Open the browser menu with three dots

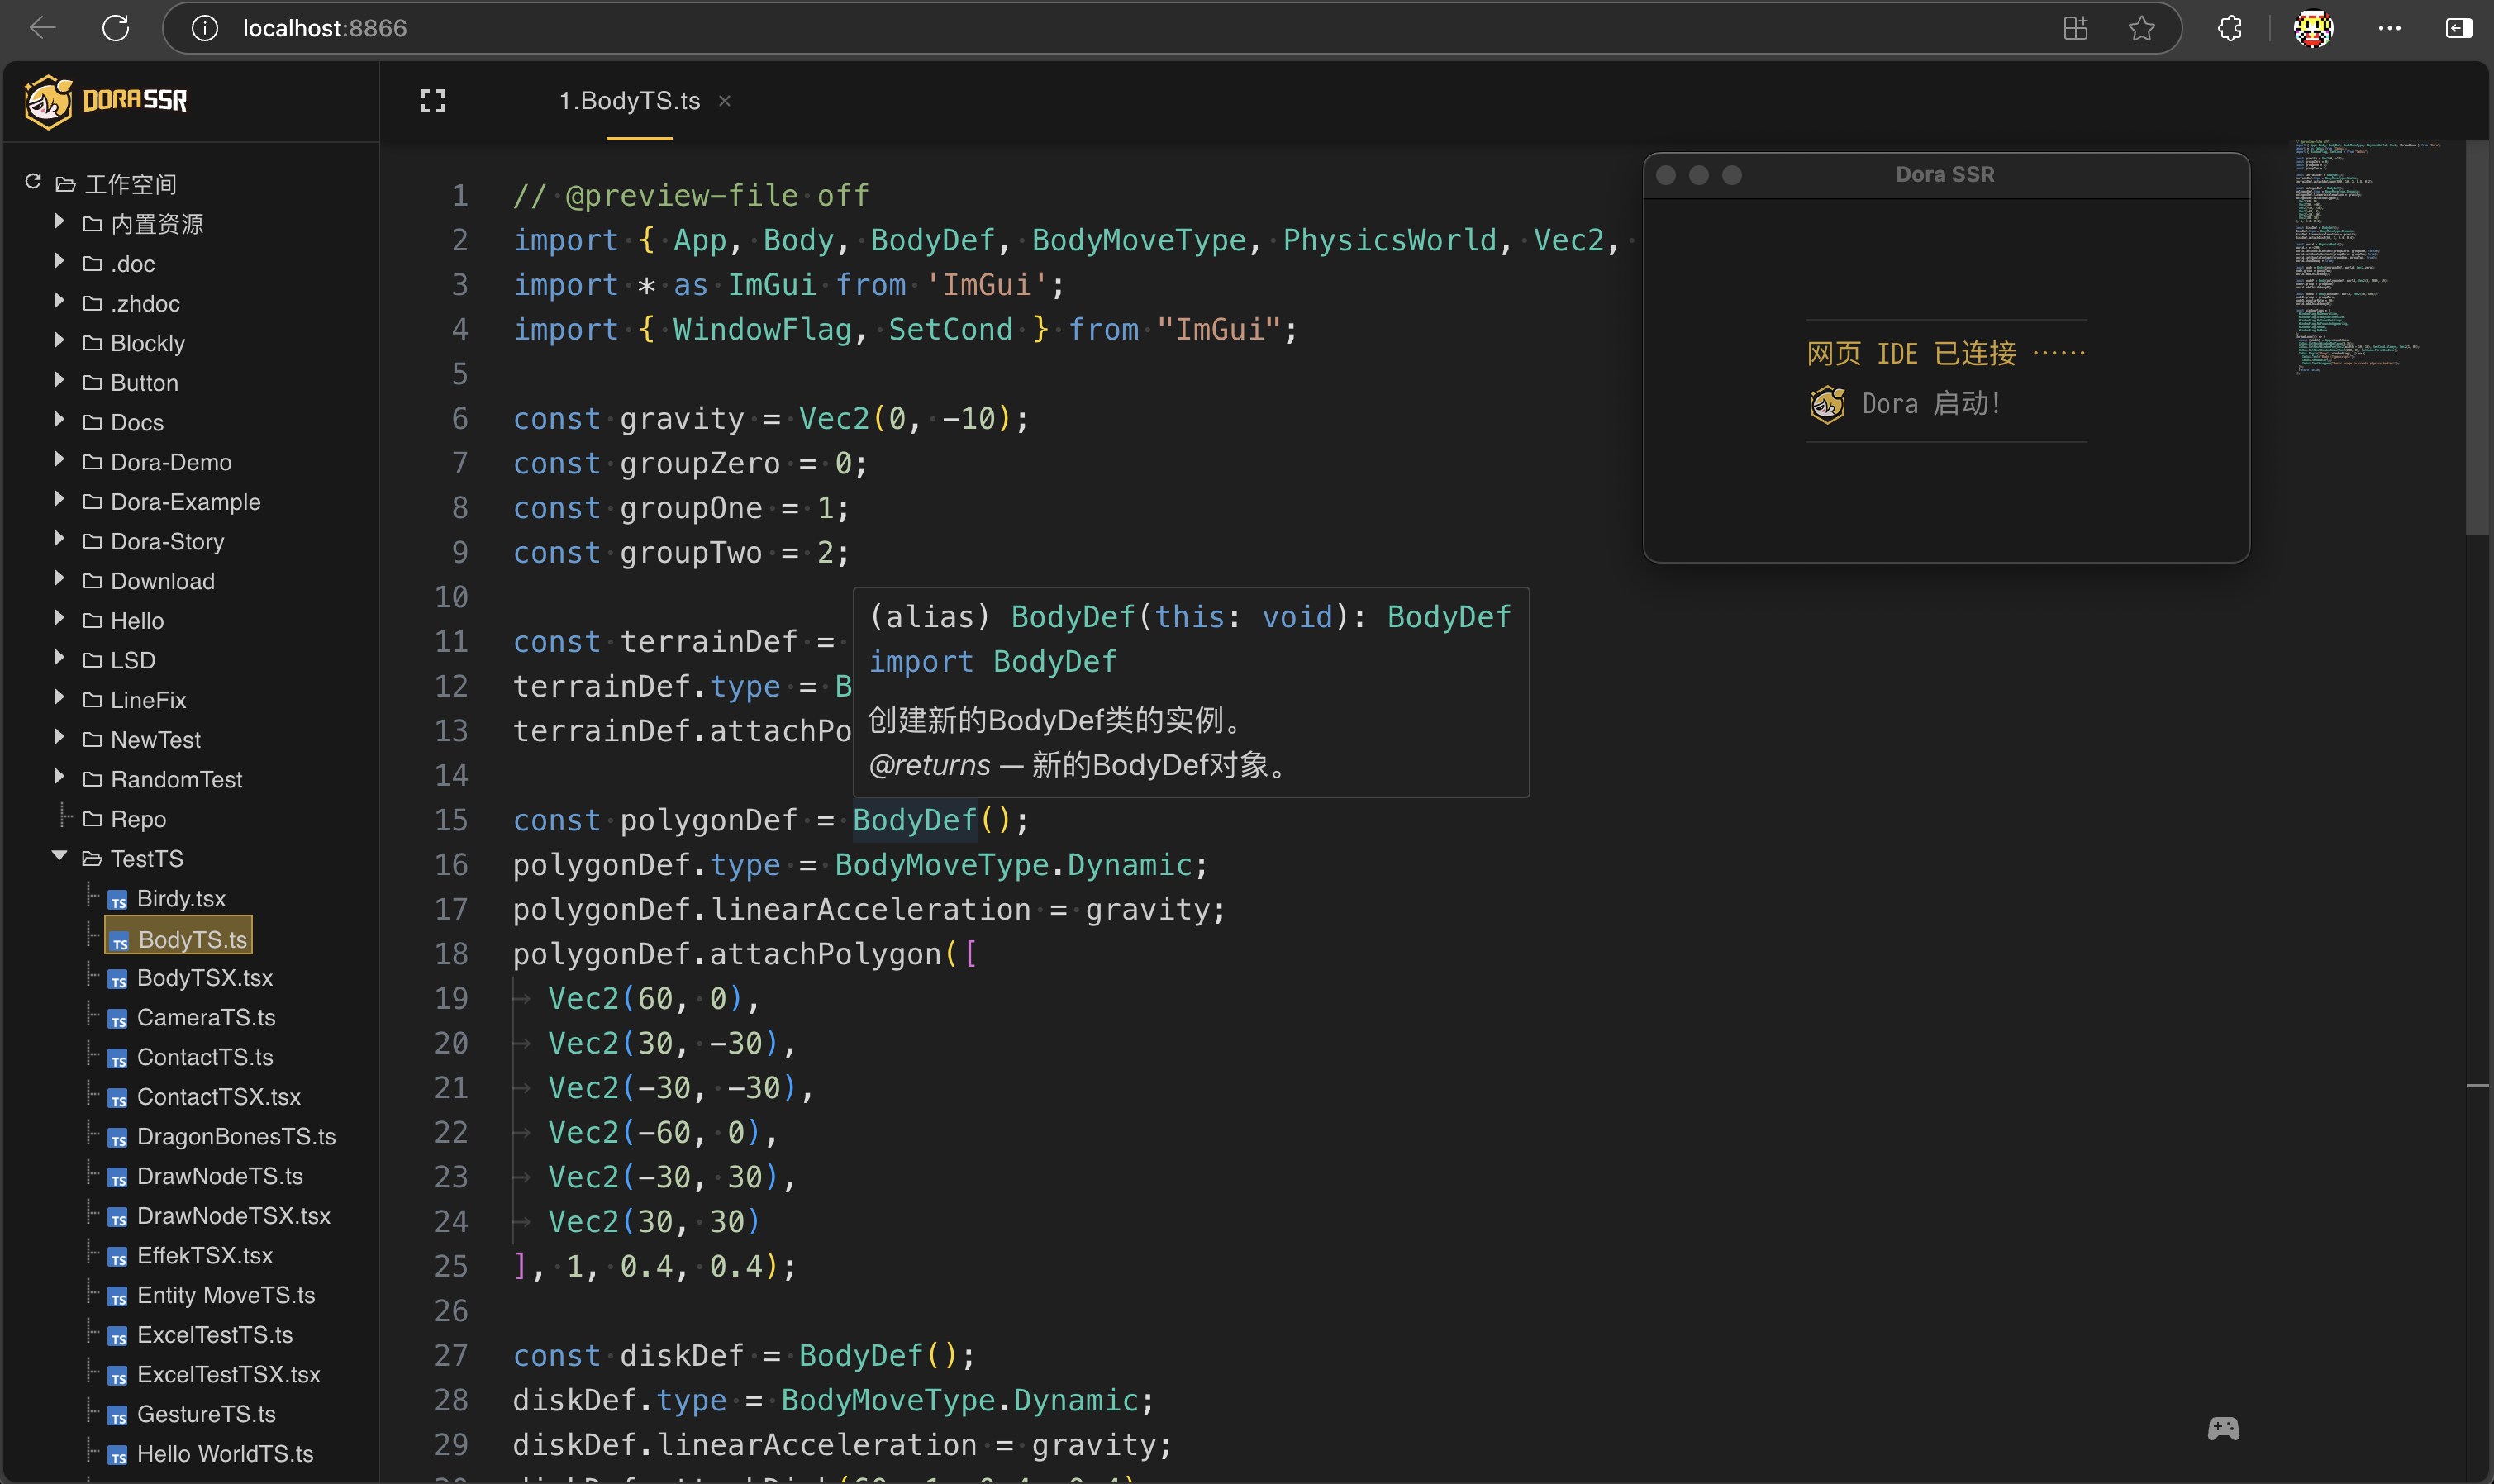pos(2389,27)
